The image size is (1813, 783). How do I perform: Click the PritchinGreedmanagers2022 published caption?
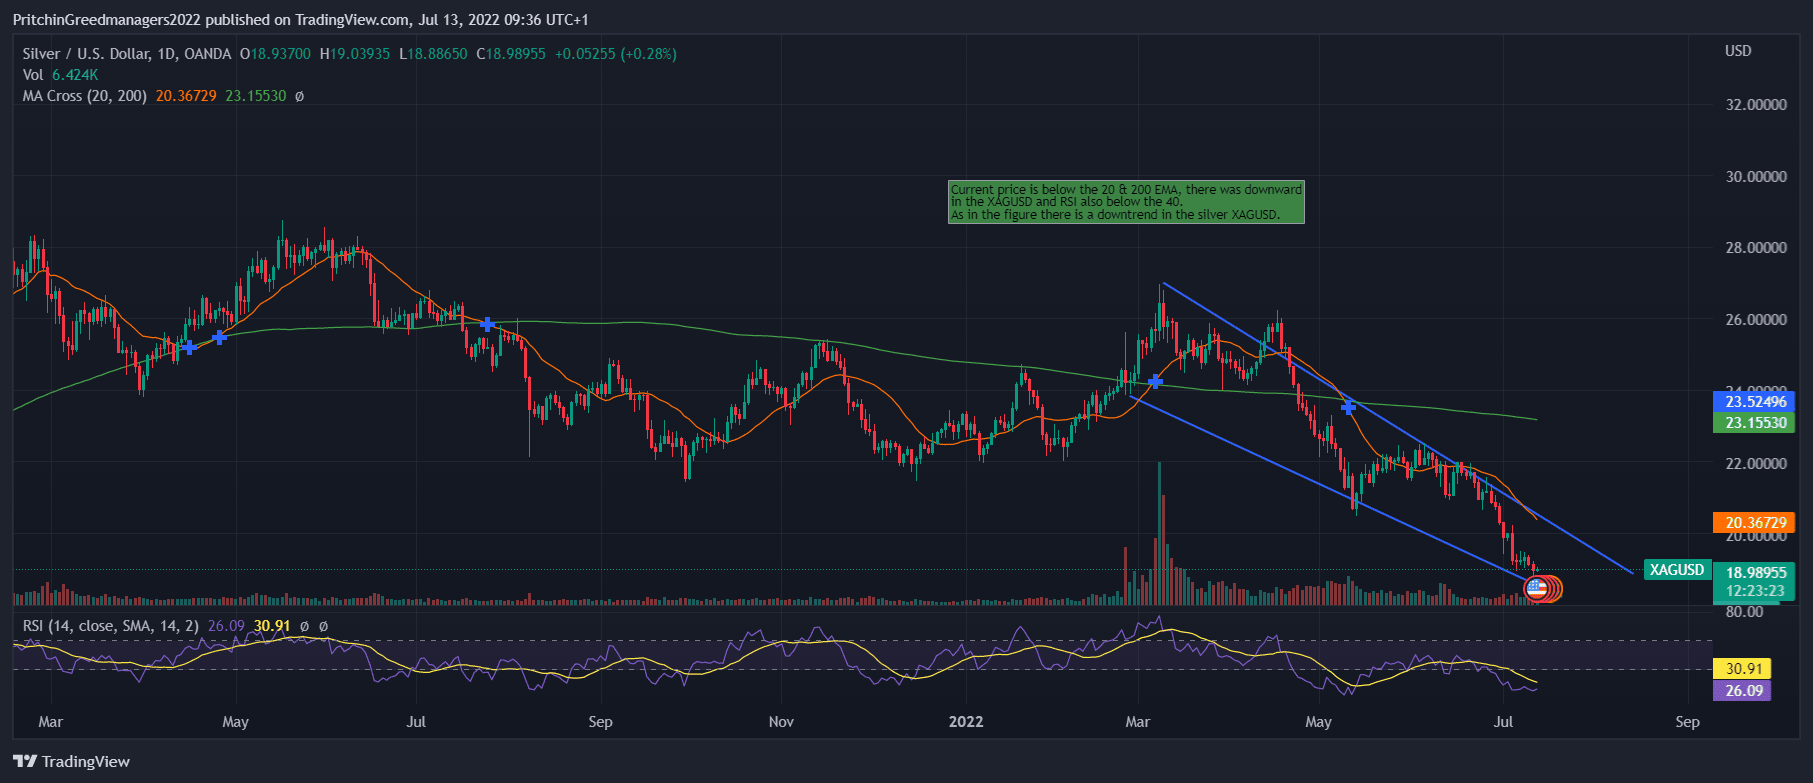pyautogui.click(x=301, y=20)
